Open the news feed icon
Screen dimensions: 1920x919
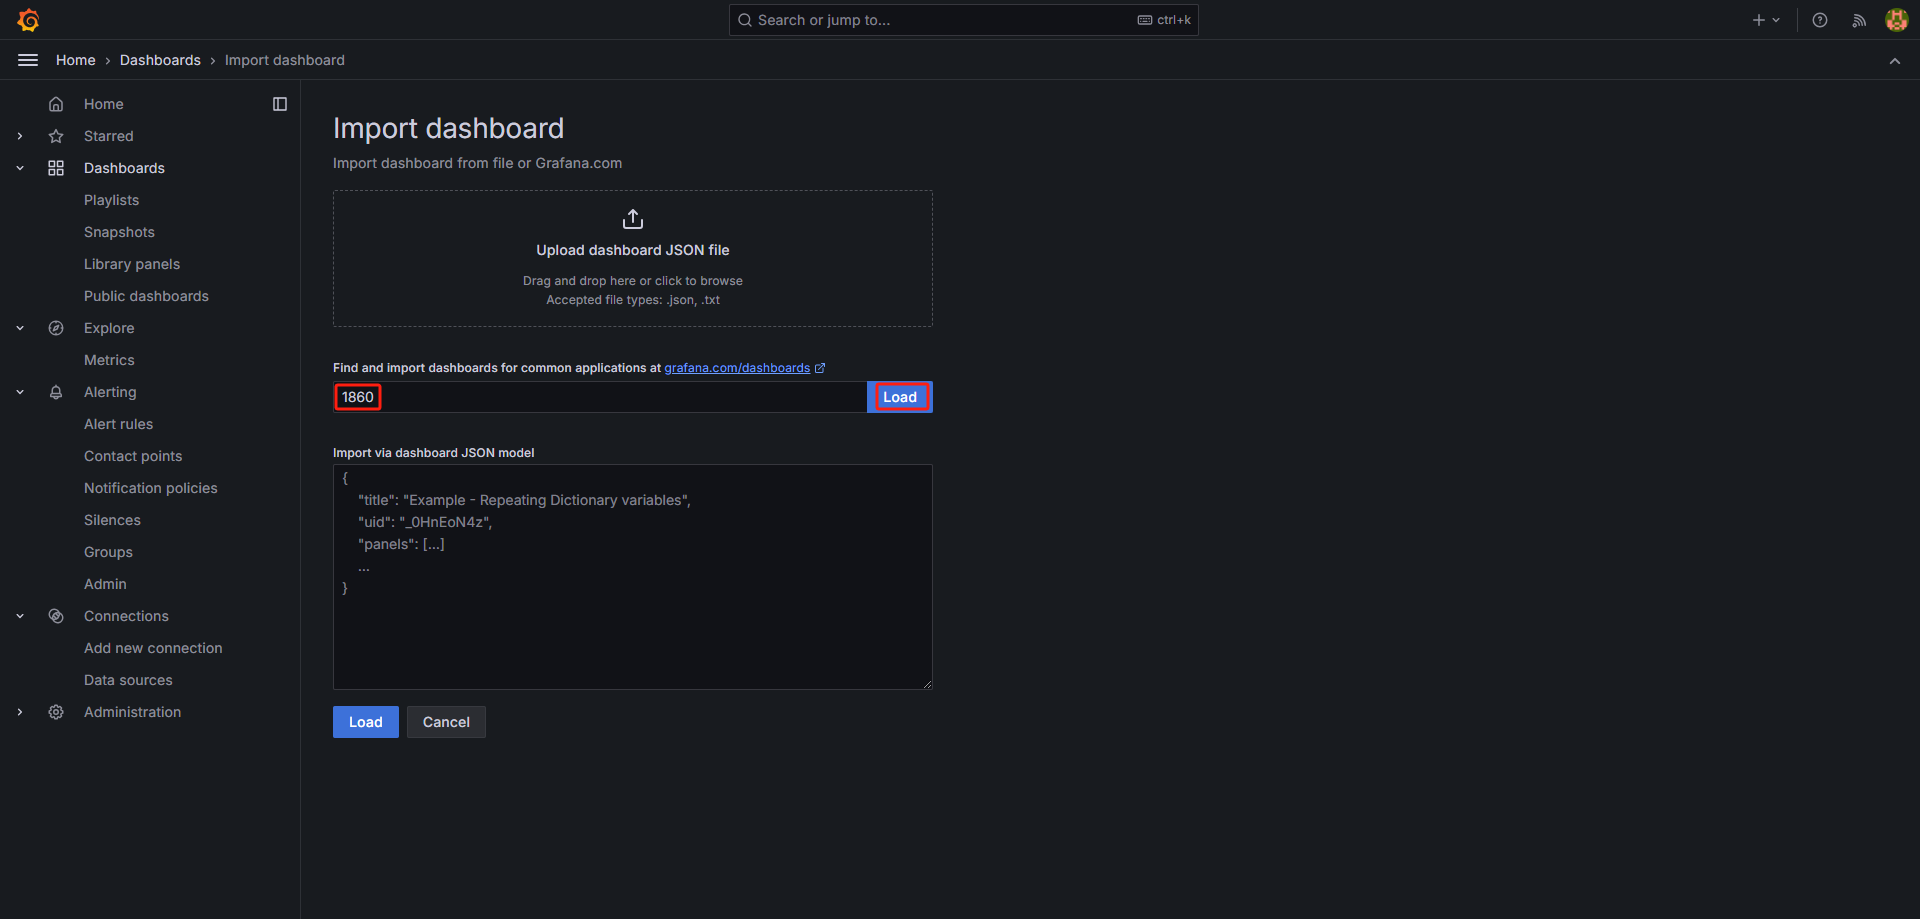tap(1859, 19)
